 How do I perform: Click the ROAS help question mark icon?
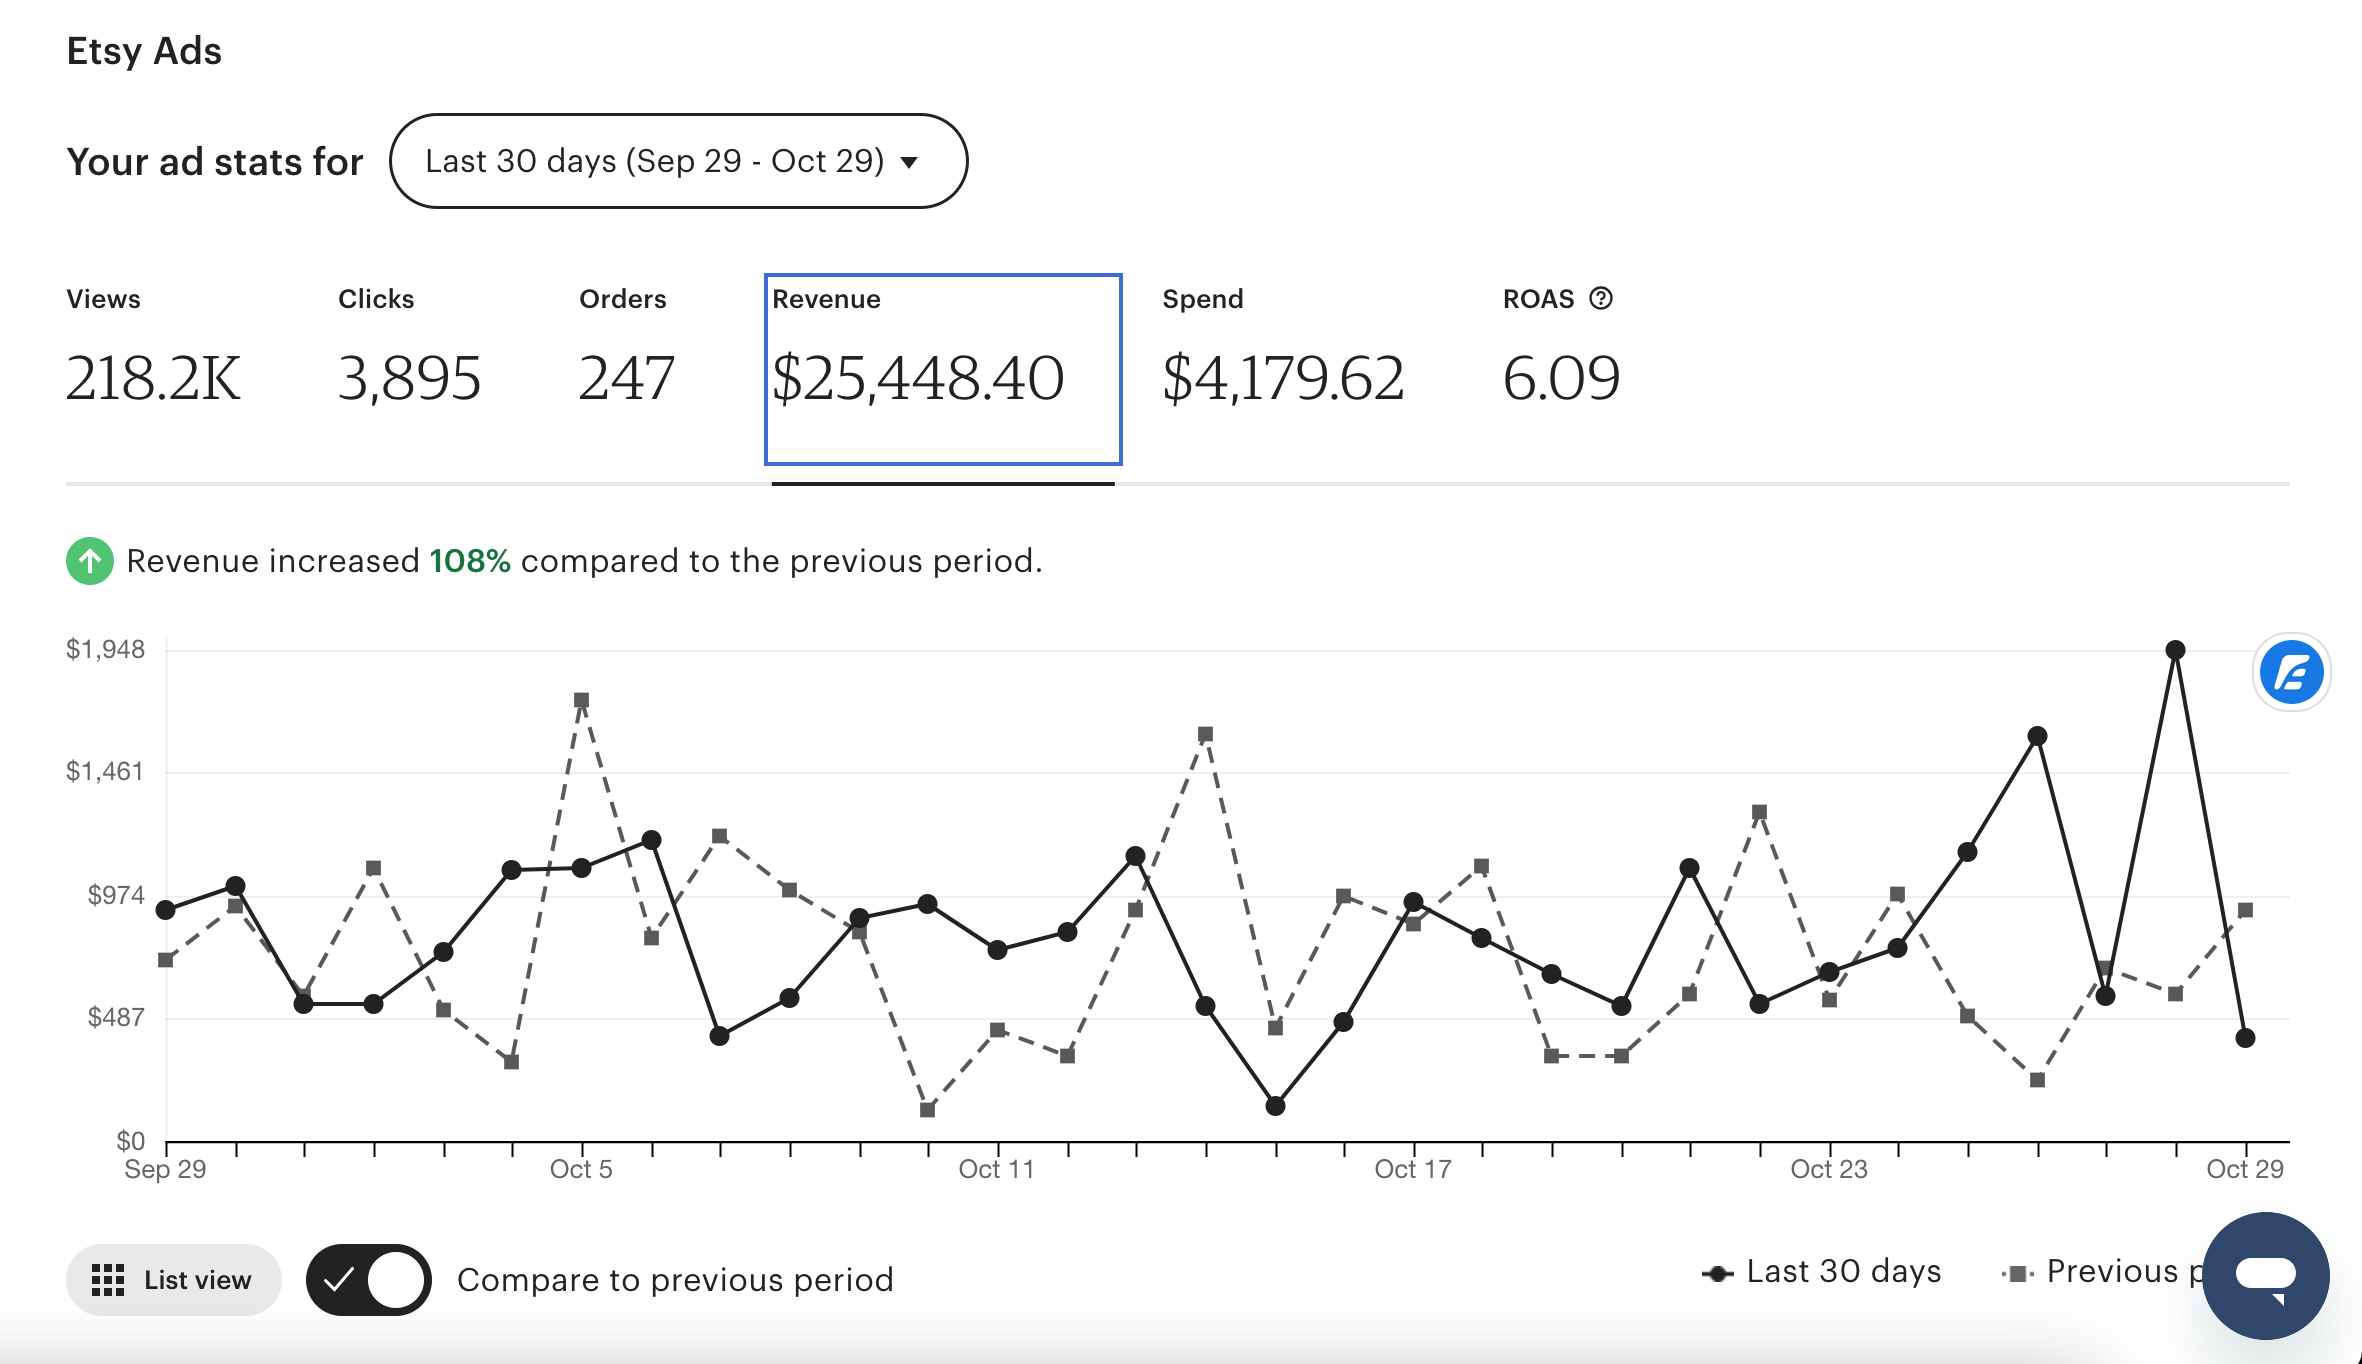(x=1601, y=298)
